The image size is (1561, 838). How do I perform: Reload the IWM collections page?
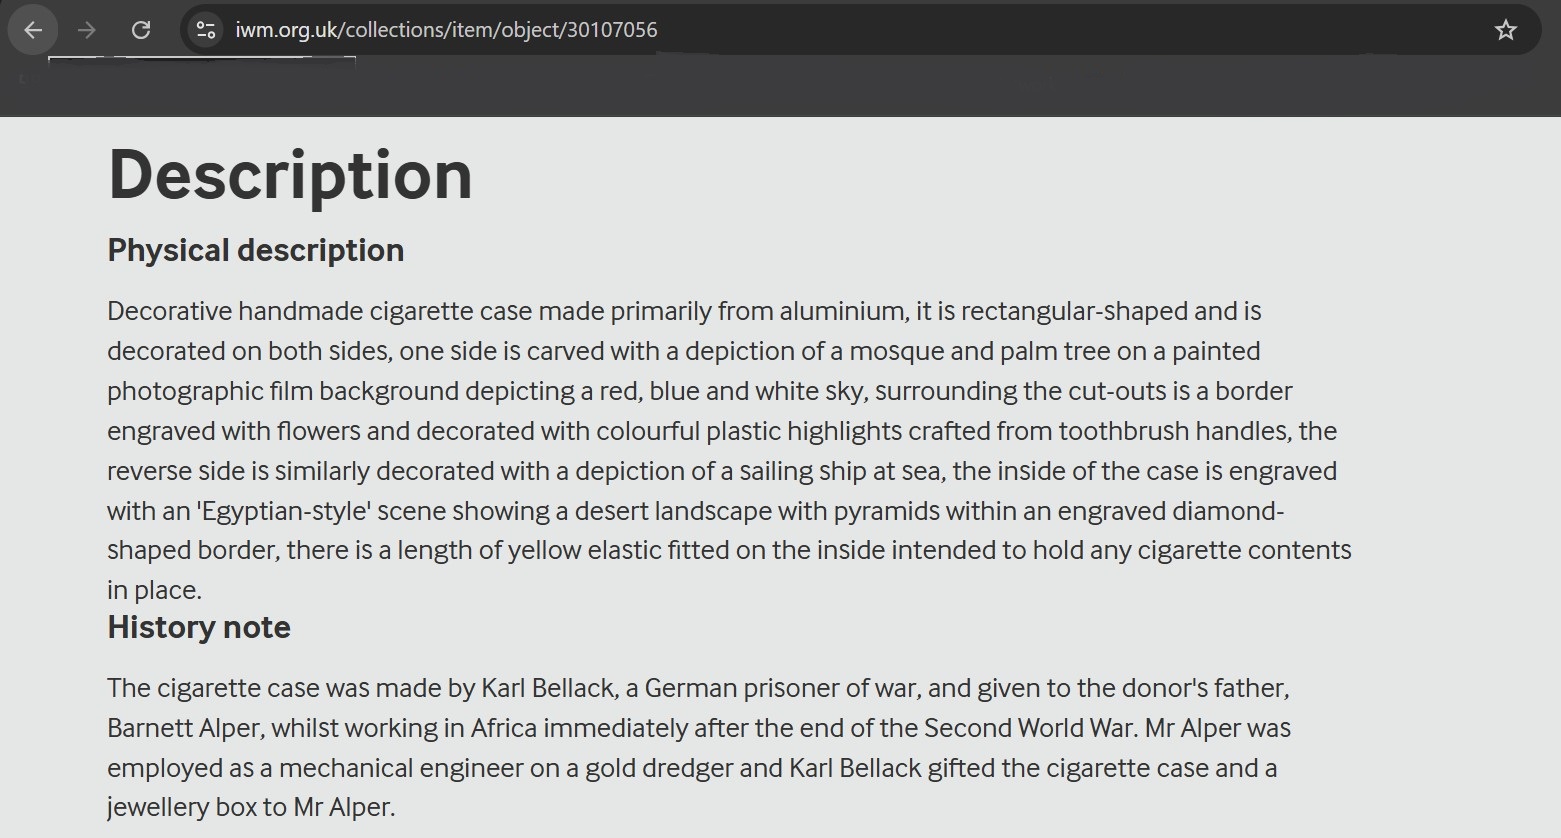click(x=141, y=30)
